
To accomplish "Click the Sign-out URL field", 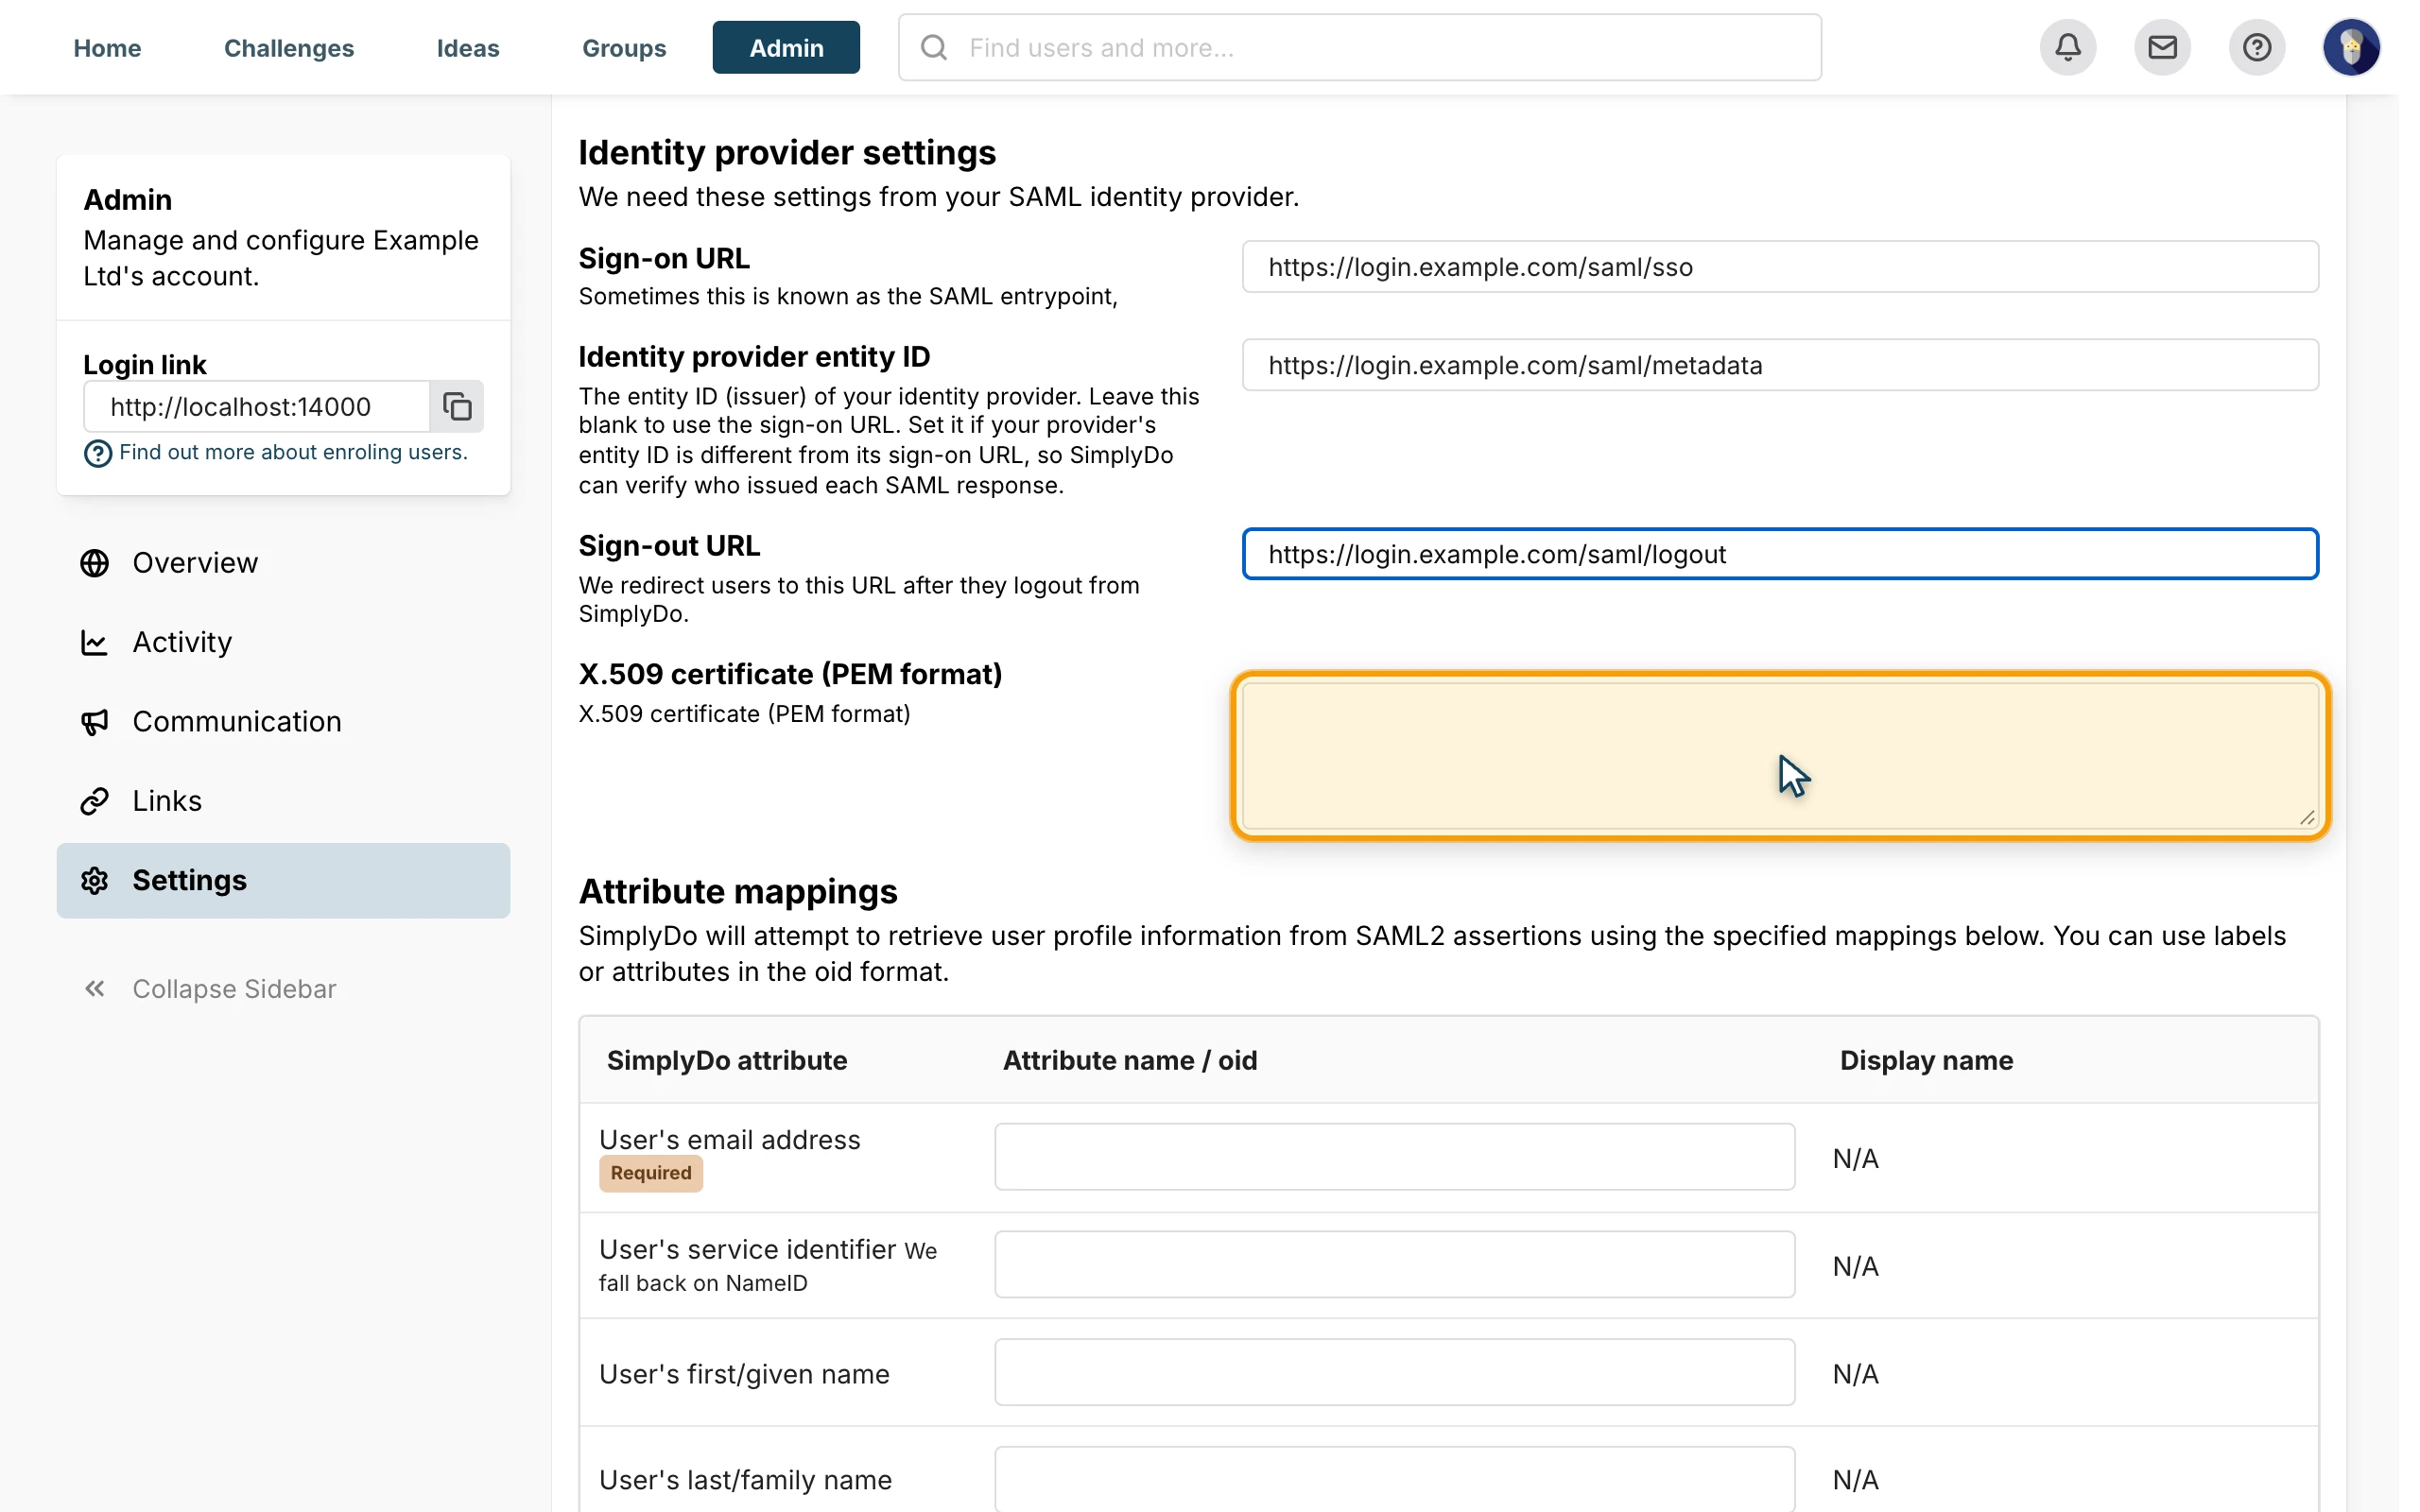I will (1780, 554).
